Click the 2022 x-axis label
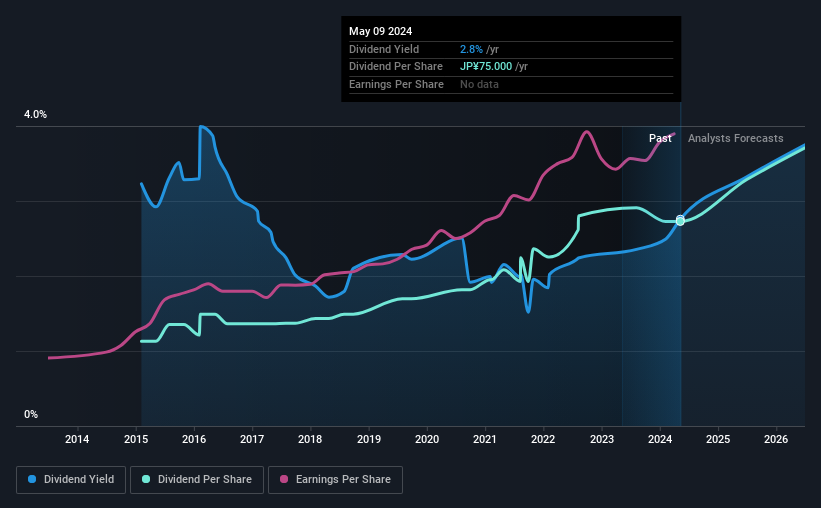This screenshot has width=821, height=508. 543,439
